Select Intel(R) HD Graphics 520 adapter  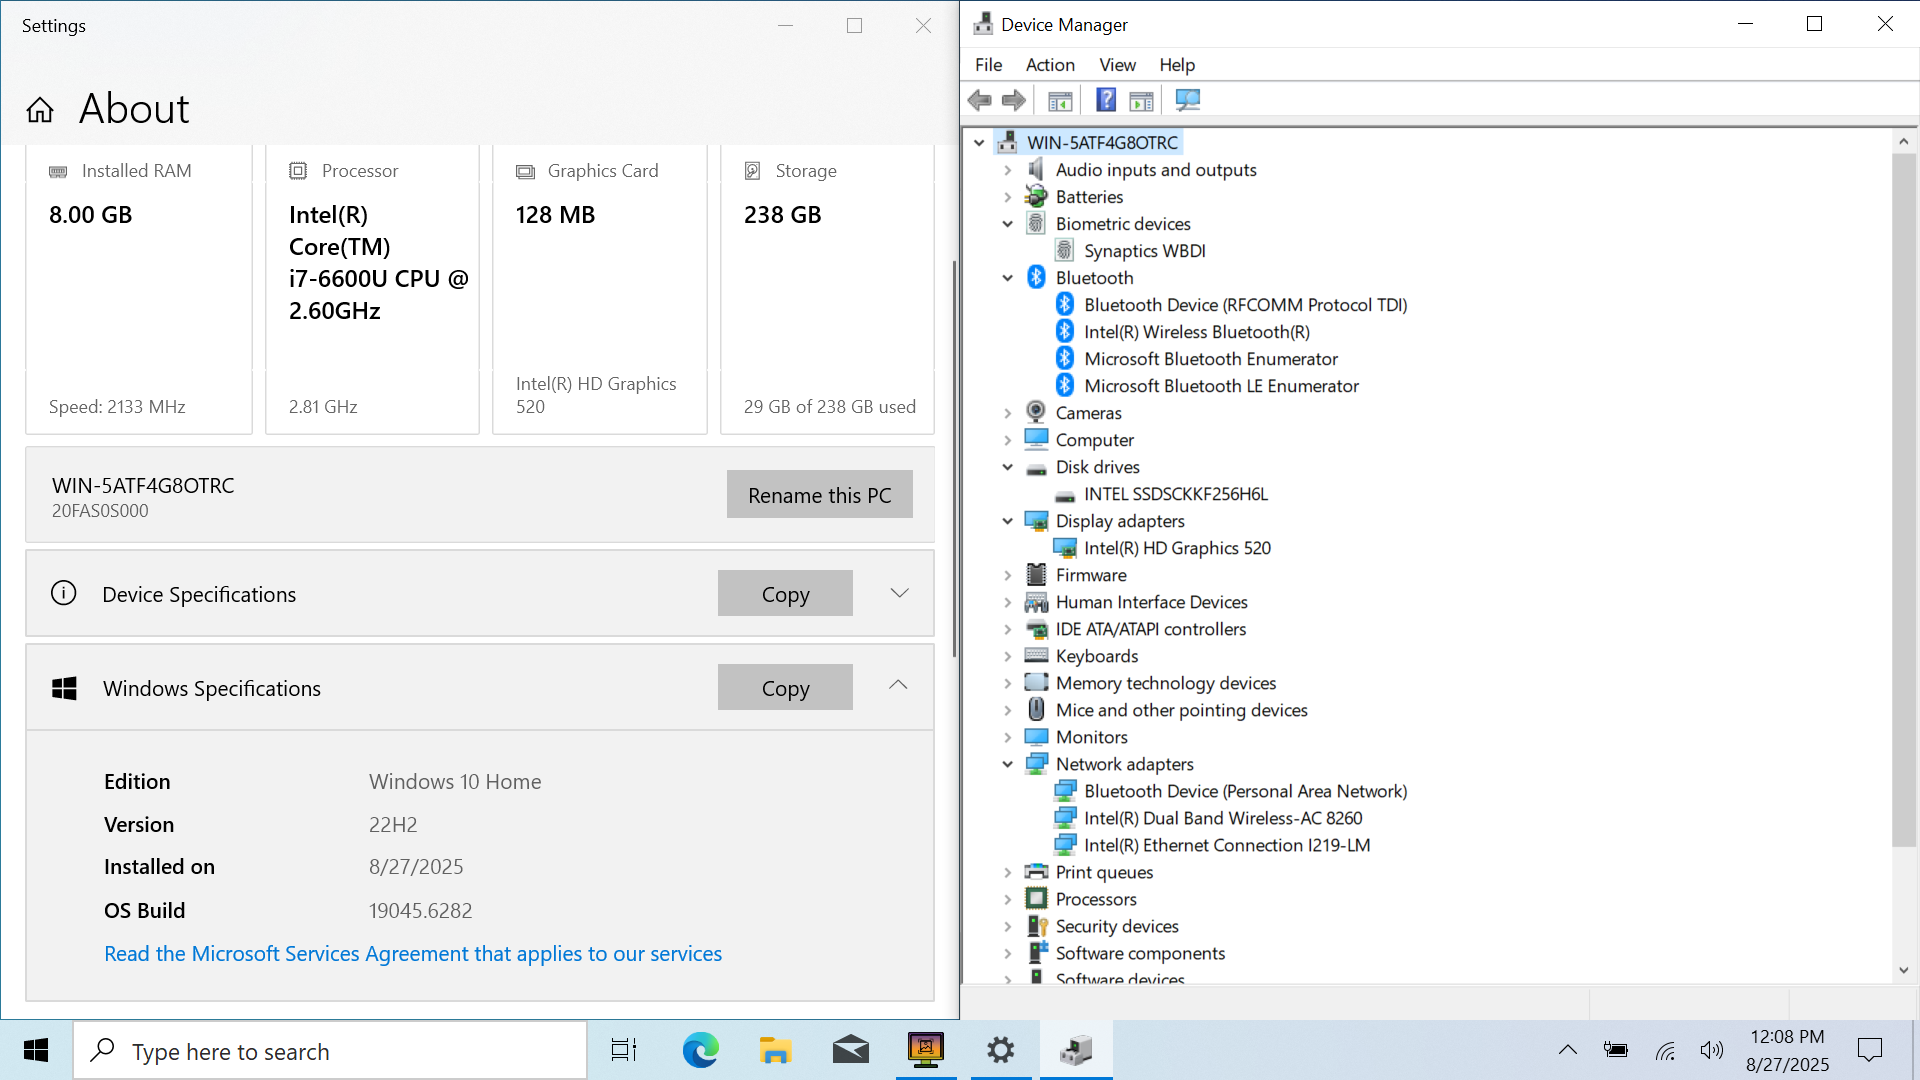[1177, 548]
